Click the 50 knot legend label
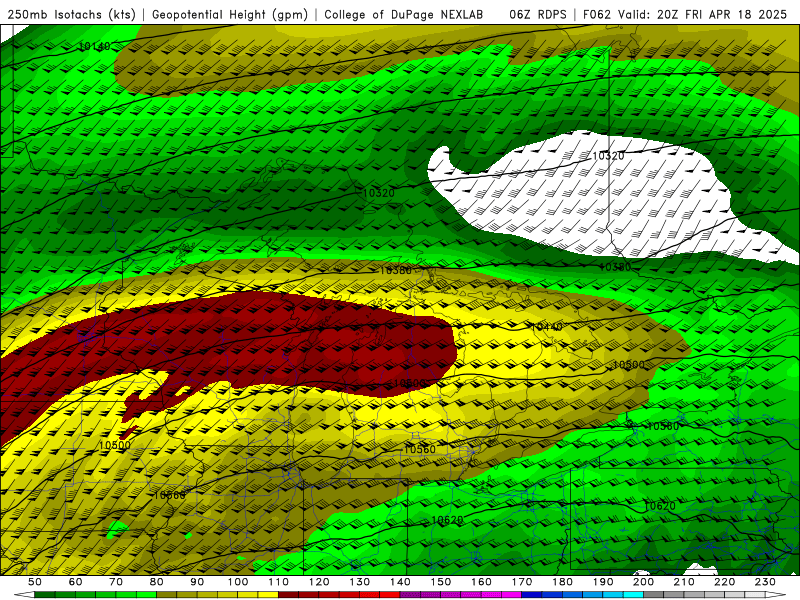Viewport: 800px width, 600px height. click(35, 582)
